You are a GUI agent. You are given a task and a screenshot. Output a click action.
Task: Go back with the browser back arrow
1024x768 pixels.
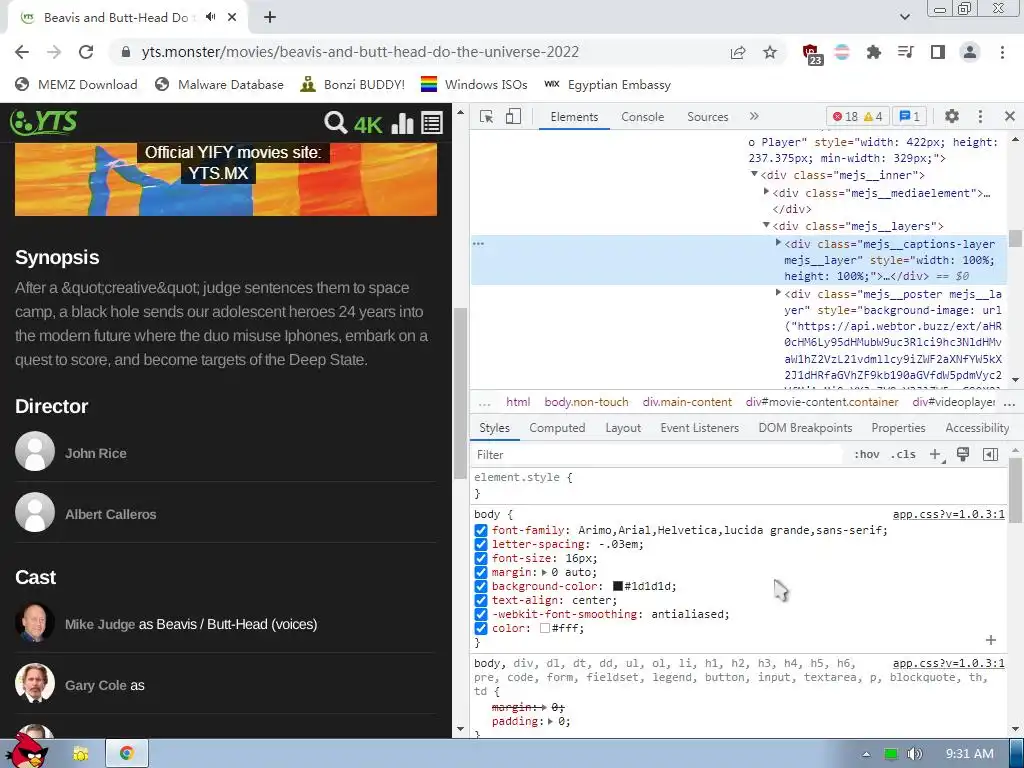[x=22, y=52]
